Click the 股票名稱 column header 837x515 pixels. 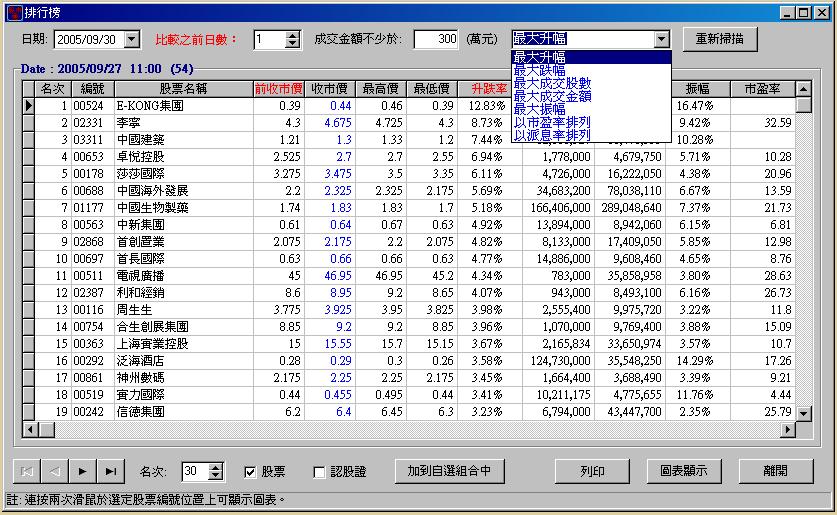[184, 89]
